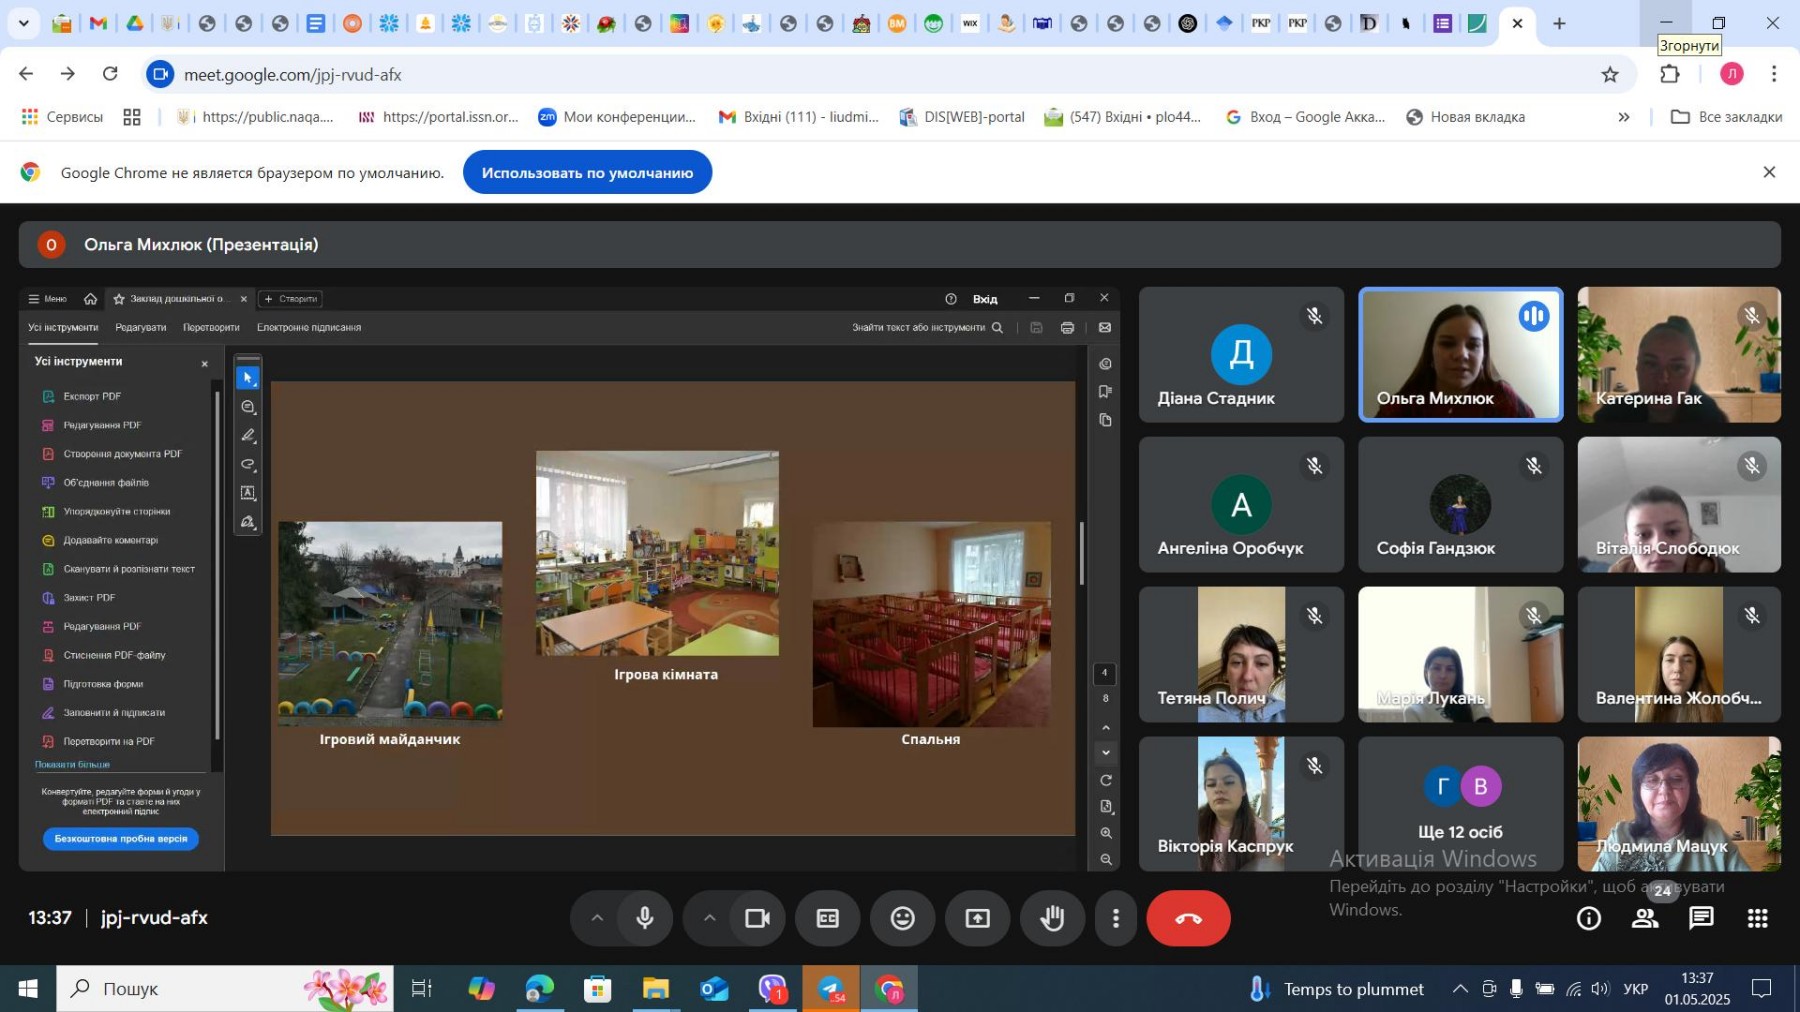Open the activities grid icon
Image resolution: width=1800 pixels, height=1012 pixels.
pos(1757,918)
